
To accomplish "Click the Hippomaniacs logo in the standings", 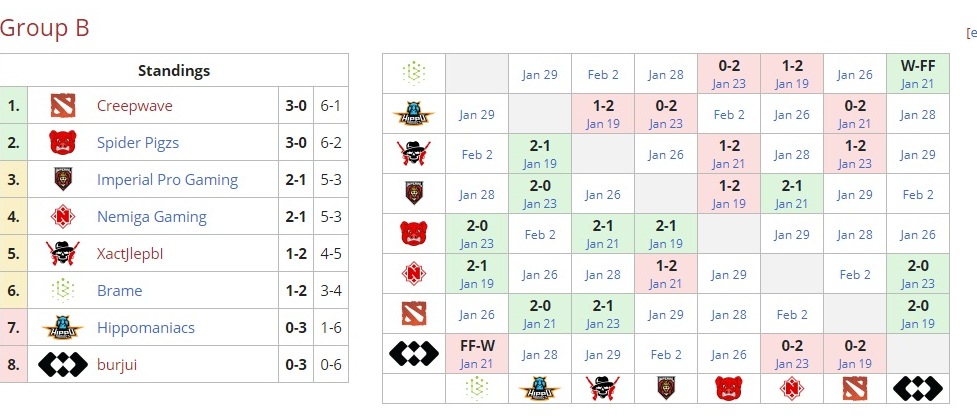I will (x=64, y=327).
